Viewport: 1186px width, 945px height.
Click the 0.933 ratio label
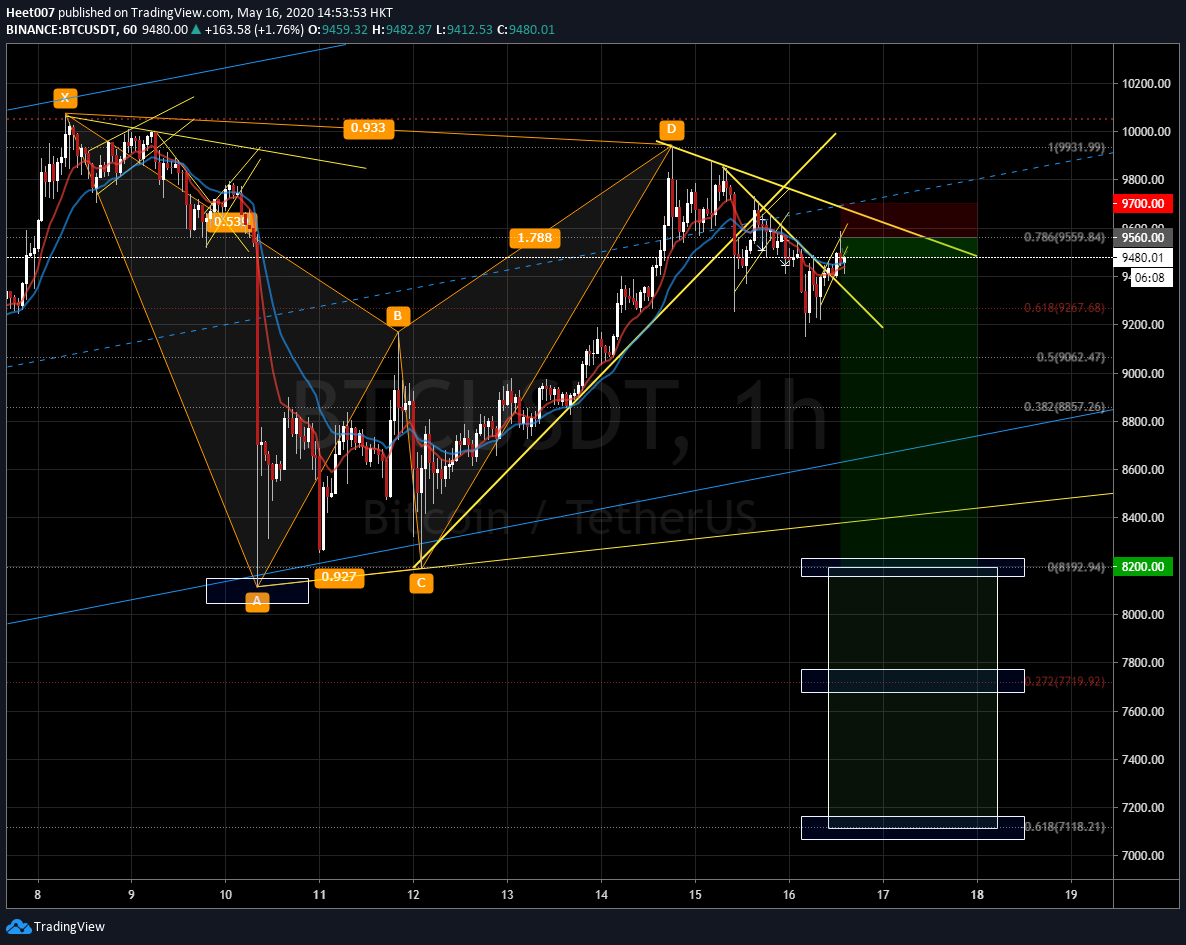tap(368, 128)
